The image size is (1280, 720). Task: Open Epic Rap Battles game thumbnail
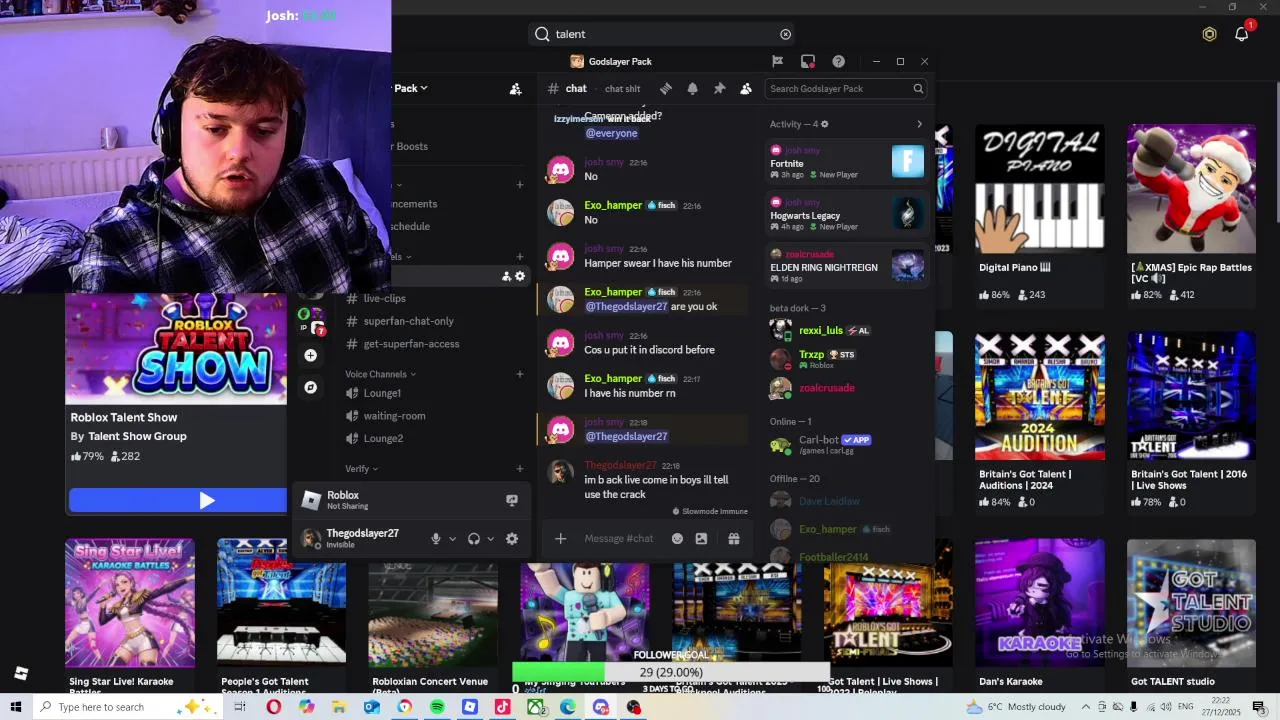[1191, 188]
